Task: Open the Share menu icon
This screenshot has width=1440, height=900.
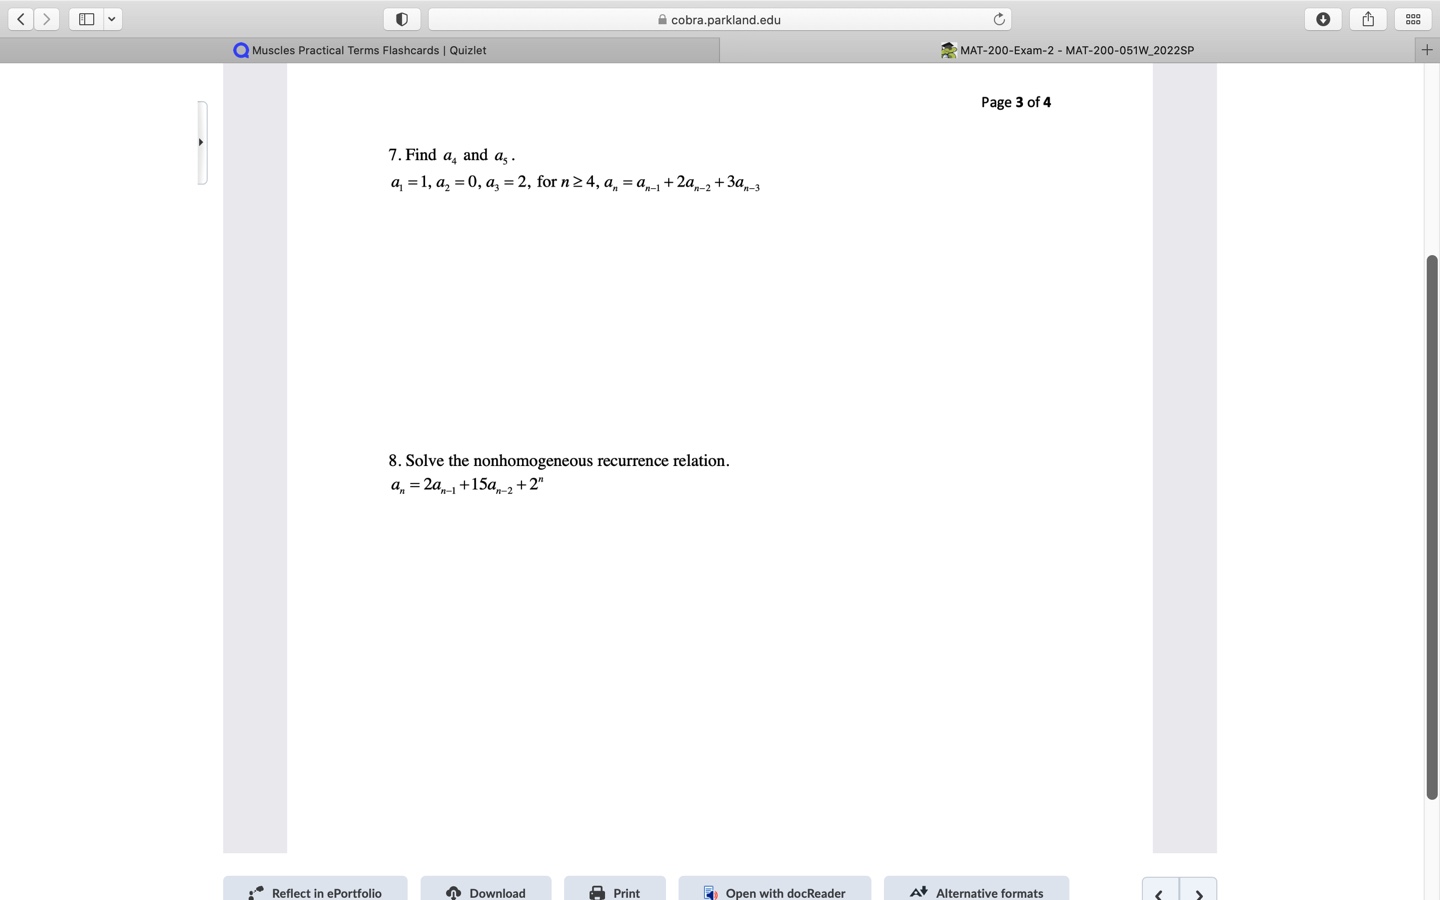Action: click(1368, 19)
